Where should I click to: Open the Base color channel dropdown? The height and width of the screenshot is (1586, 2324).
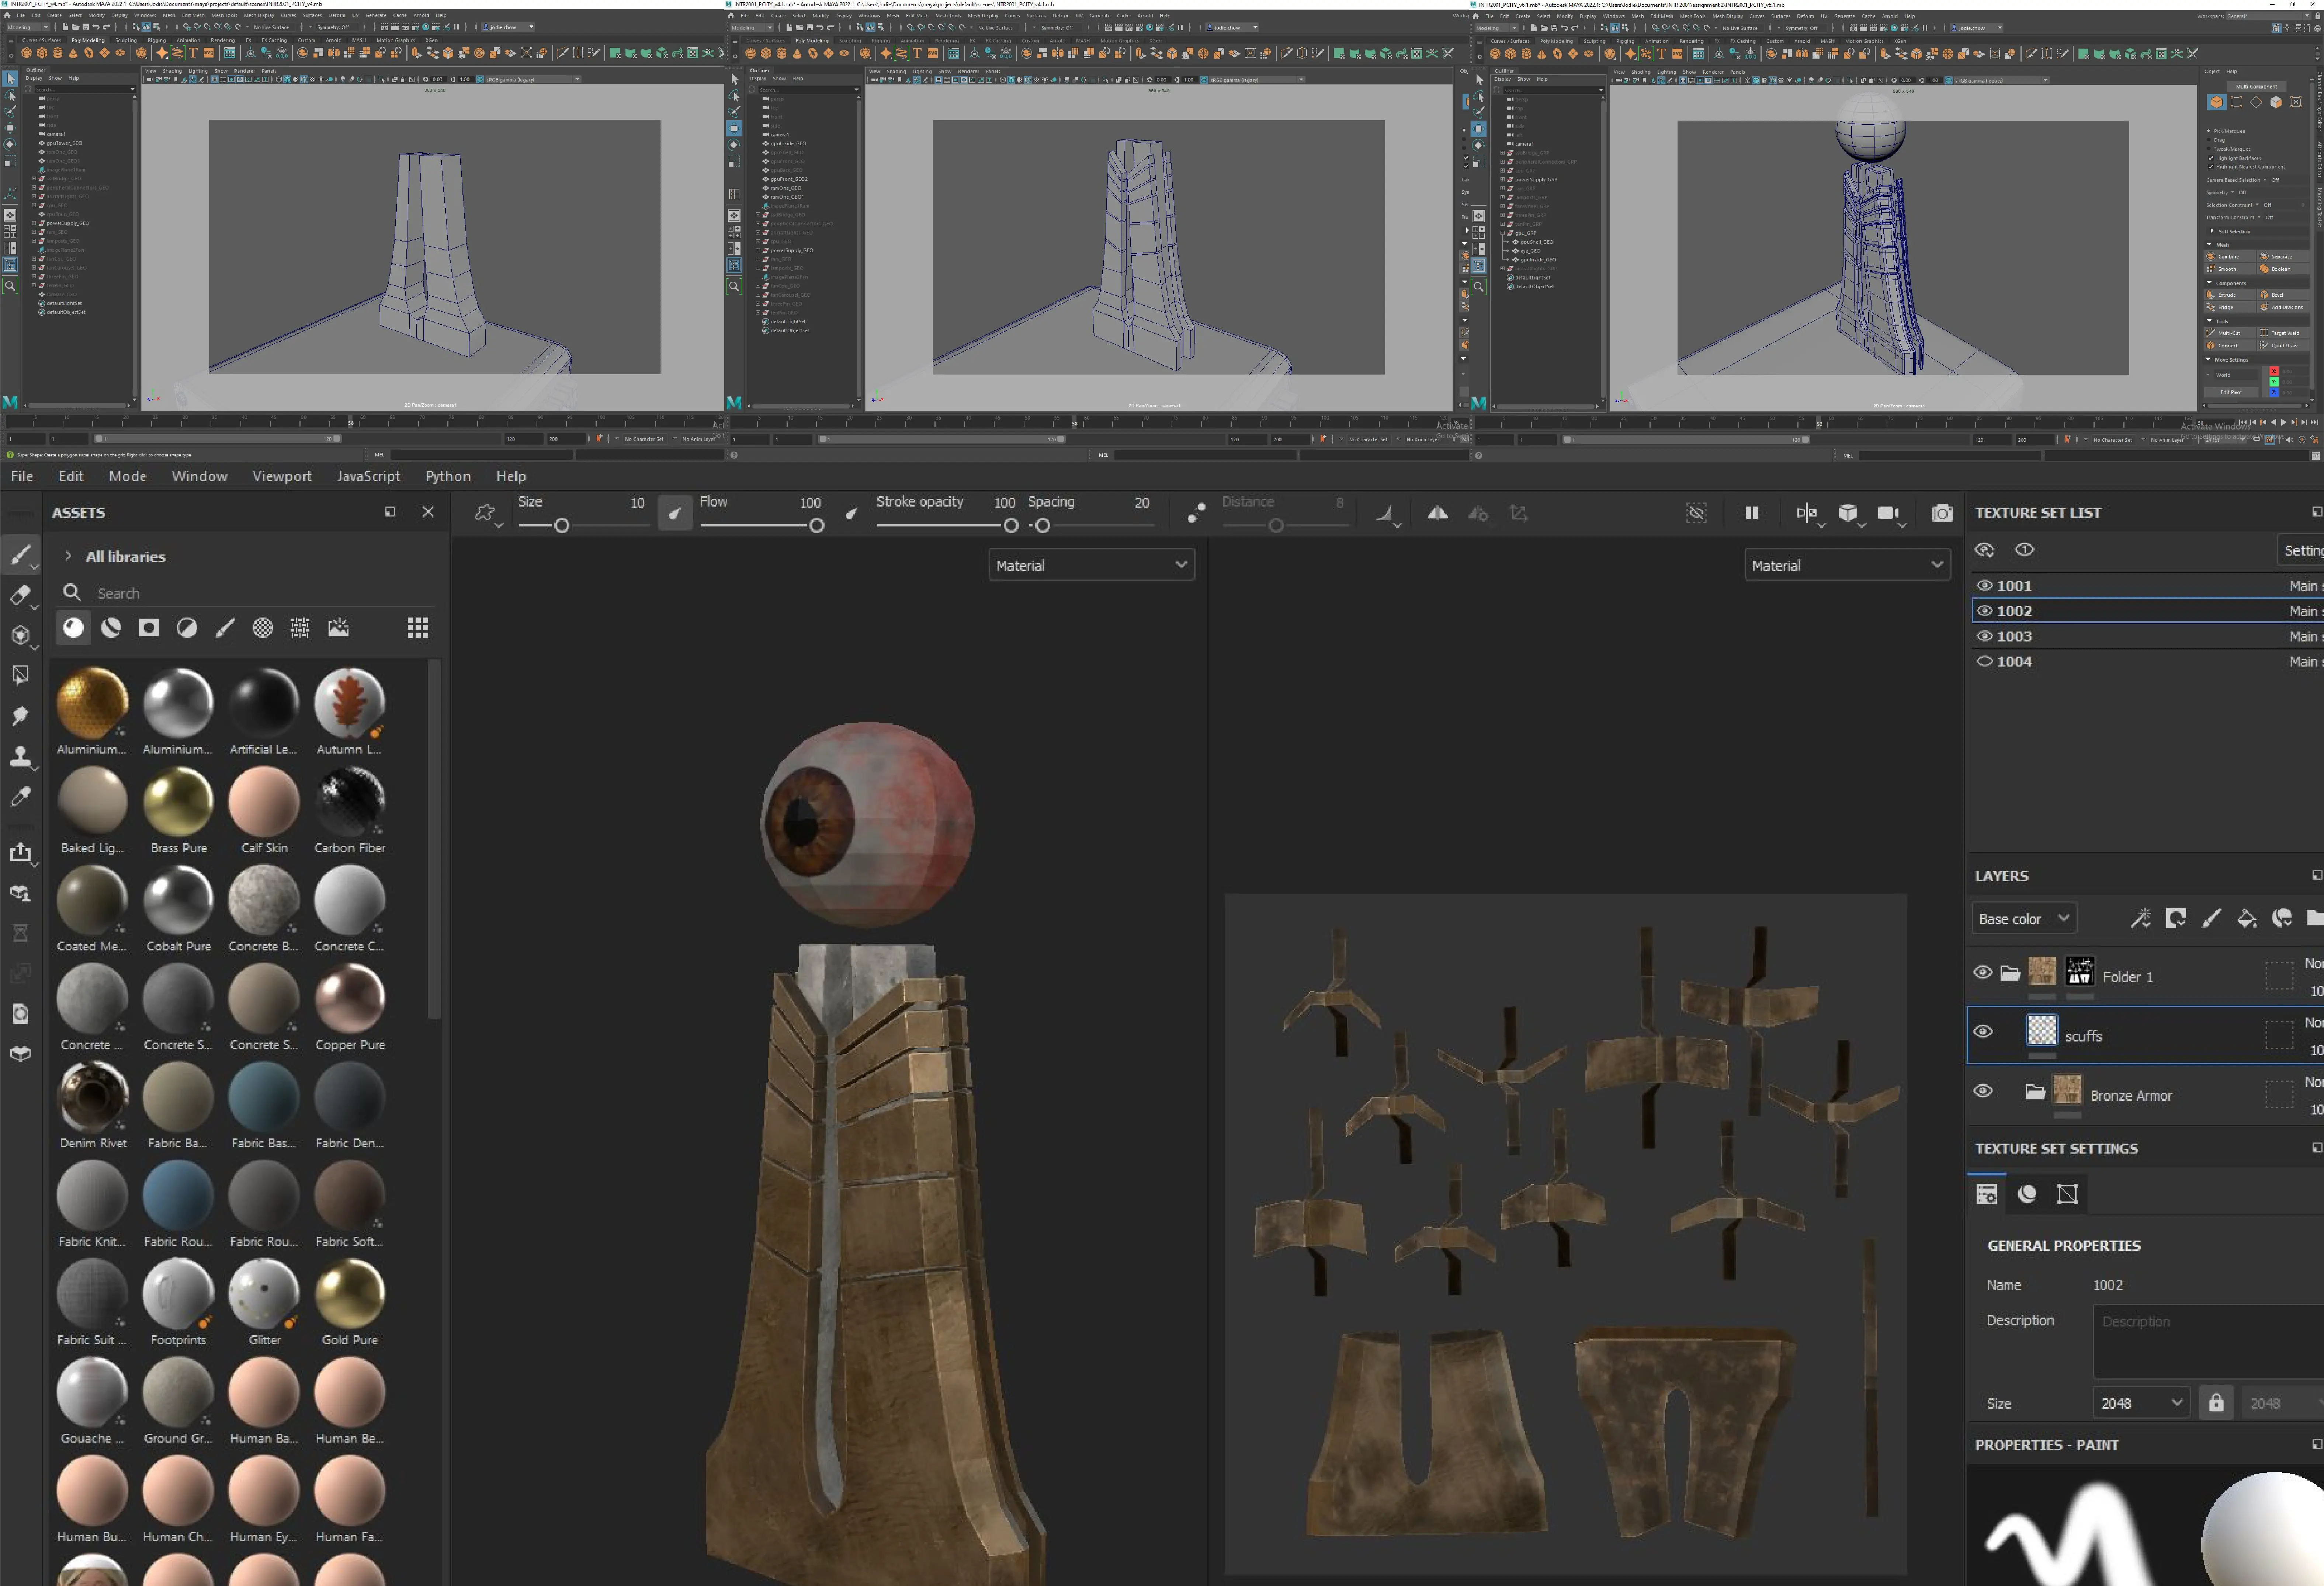pos(2024,918)
